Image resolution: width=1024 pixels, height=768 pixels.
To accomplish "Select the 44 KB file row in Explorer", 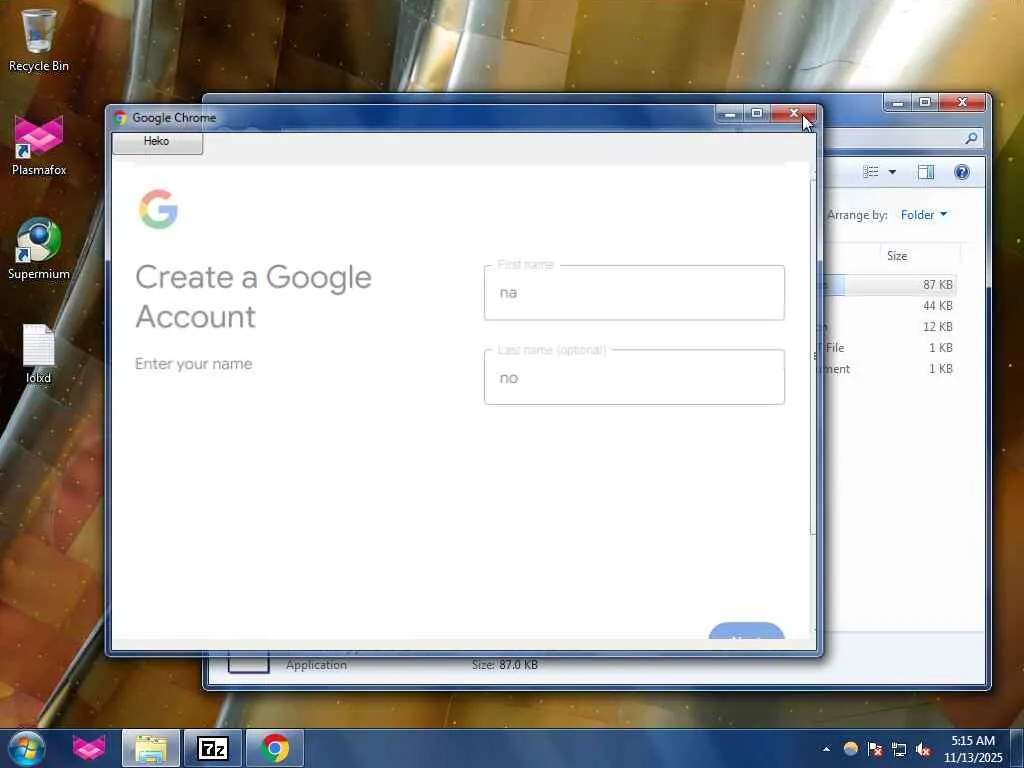I will (x=889, y=306).
